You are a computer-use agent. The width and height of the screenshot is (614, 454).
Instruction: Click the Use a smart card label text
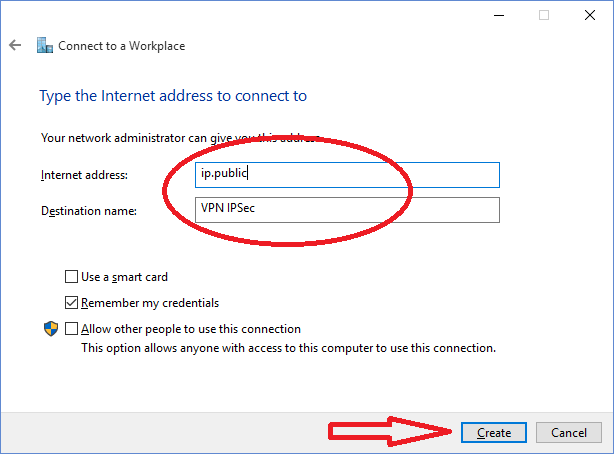pyautogui.click(x=124, y=277)
